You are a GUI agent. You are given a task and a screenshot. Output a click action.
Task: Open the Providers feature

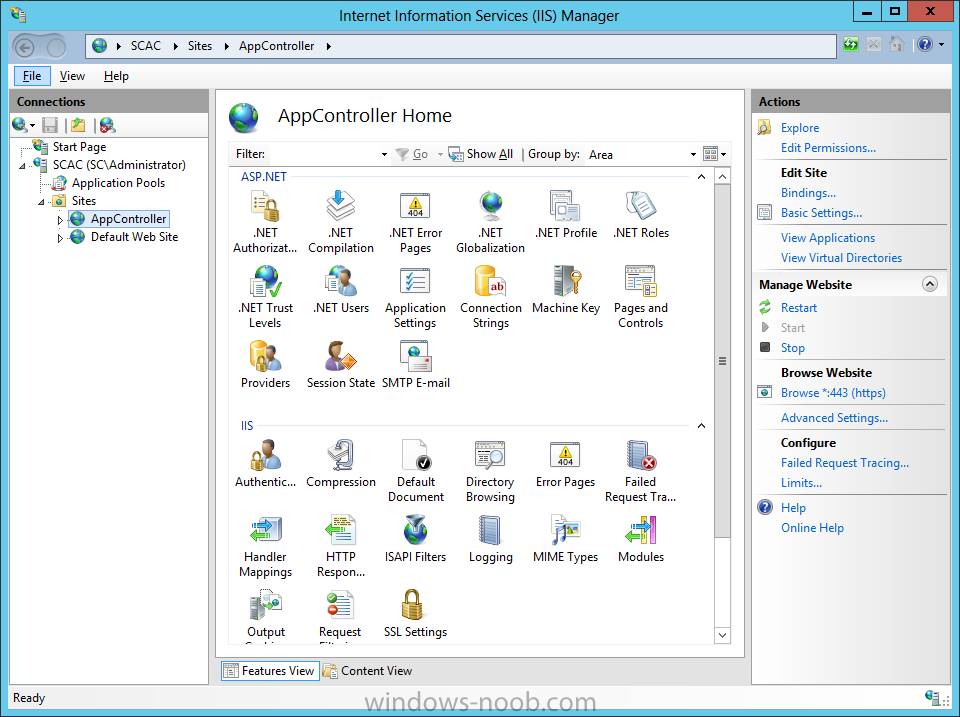tap(265, 365)
